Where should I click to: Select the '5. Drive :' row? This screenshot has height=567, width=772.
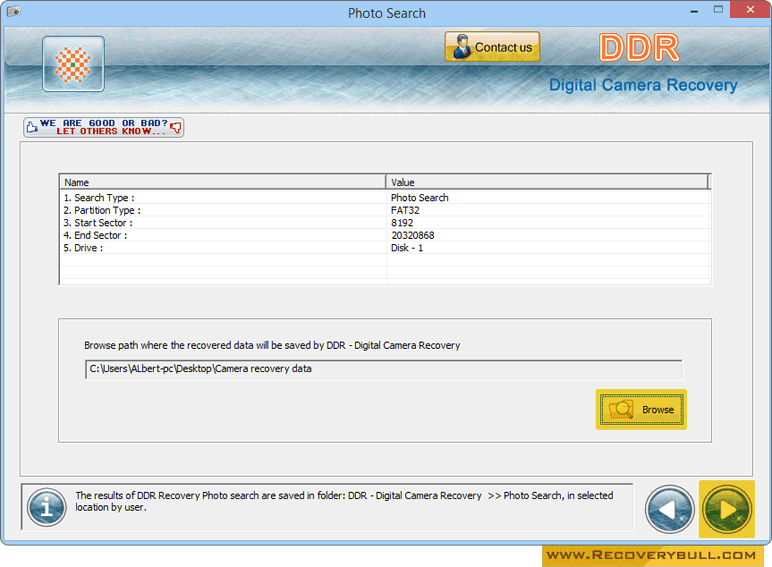(385, 248)
